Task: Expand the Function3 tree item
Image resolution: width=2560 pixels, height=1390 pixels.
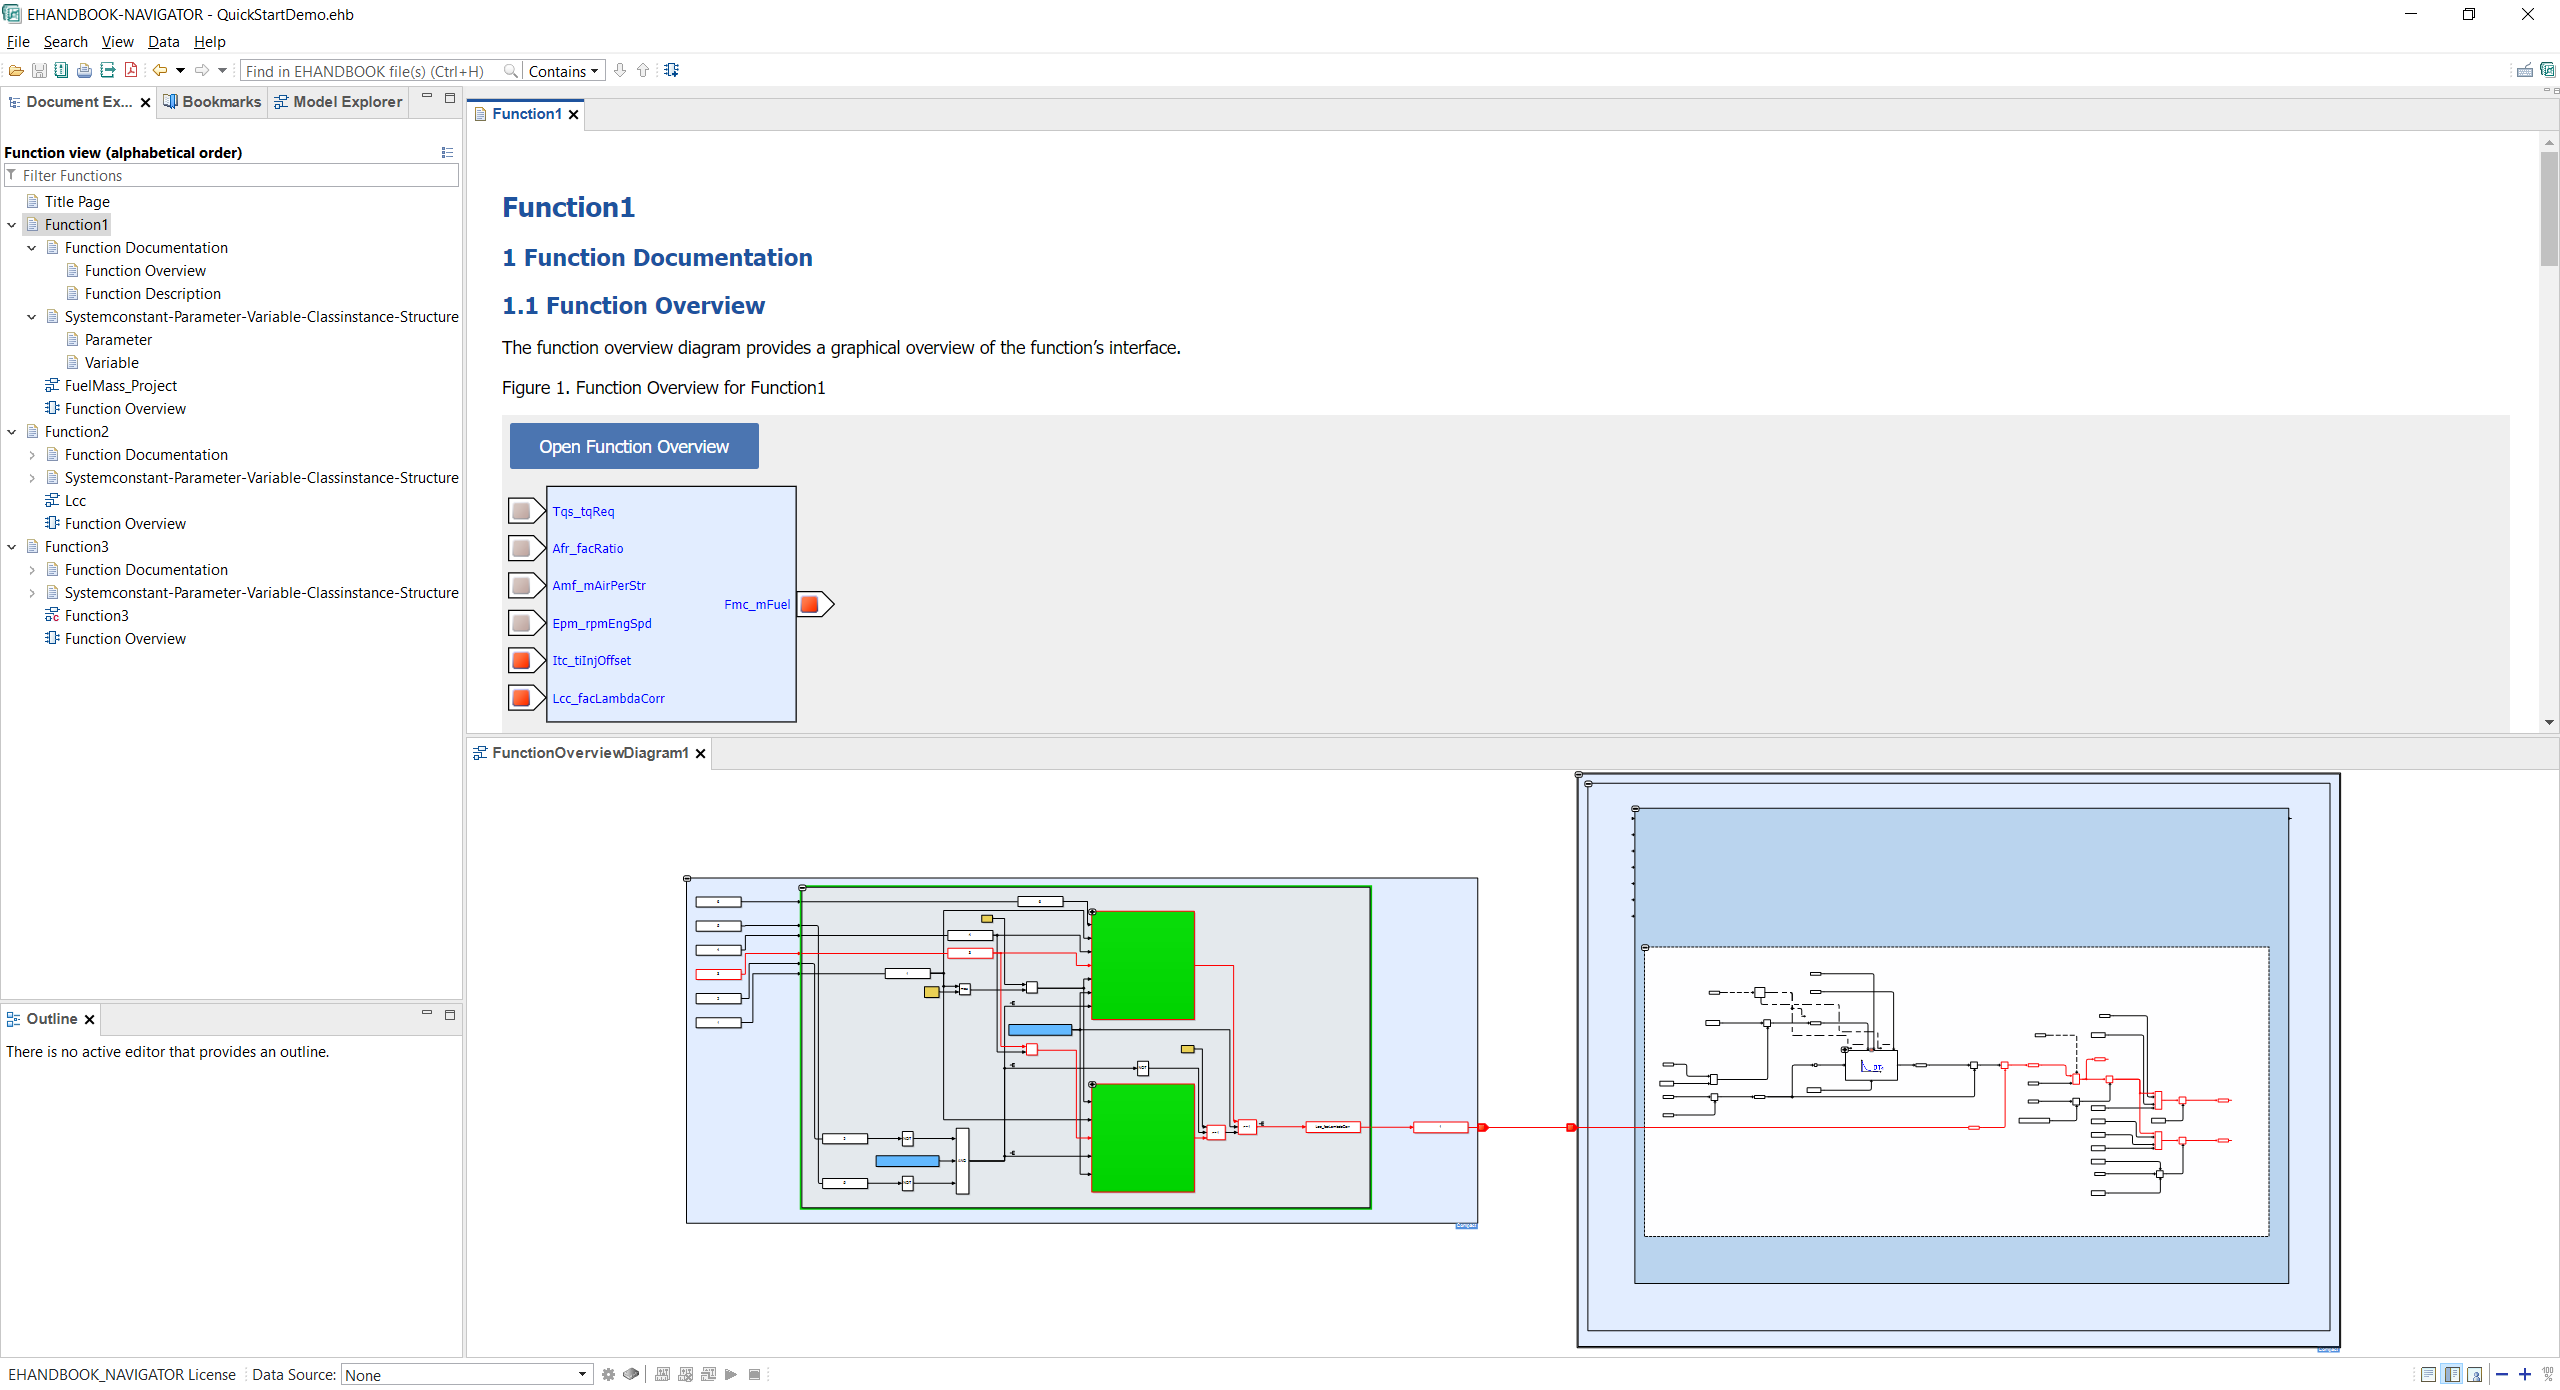Action: pyautogui.click(x=14, y=546)
